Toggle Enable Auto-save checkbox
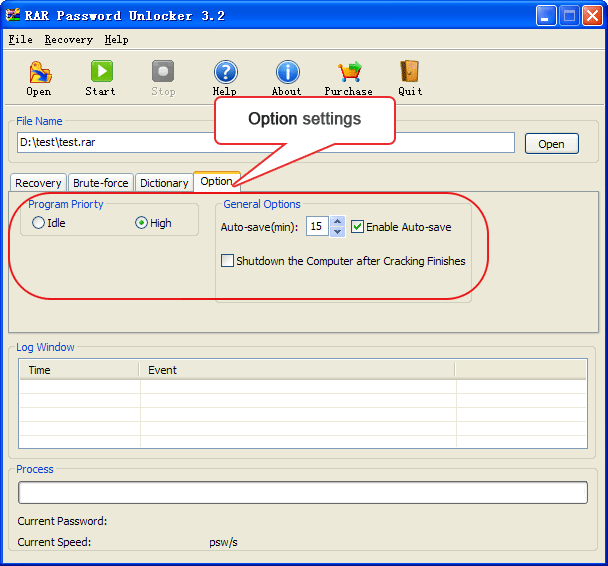The height and width of the screenshot is (566, 608). (357, 227)
